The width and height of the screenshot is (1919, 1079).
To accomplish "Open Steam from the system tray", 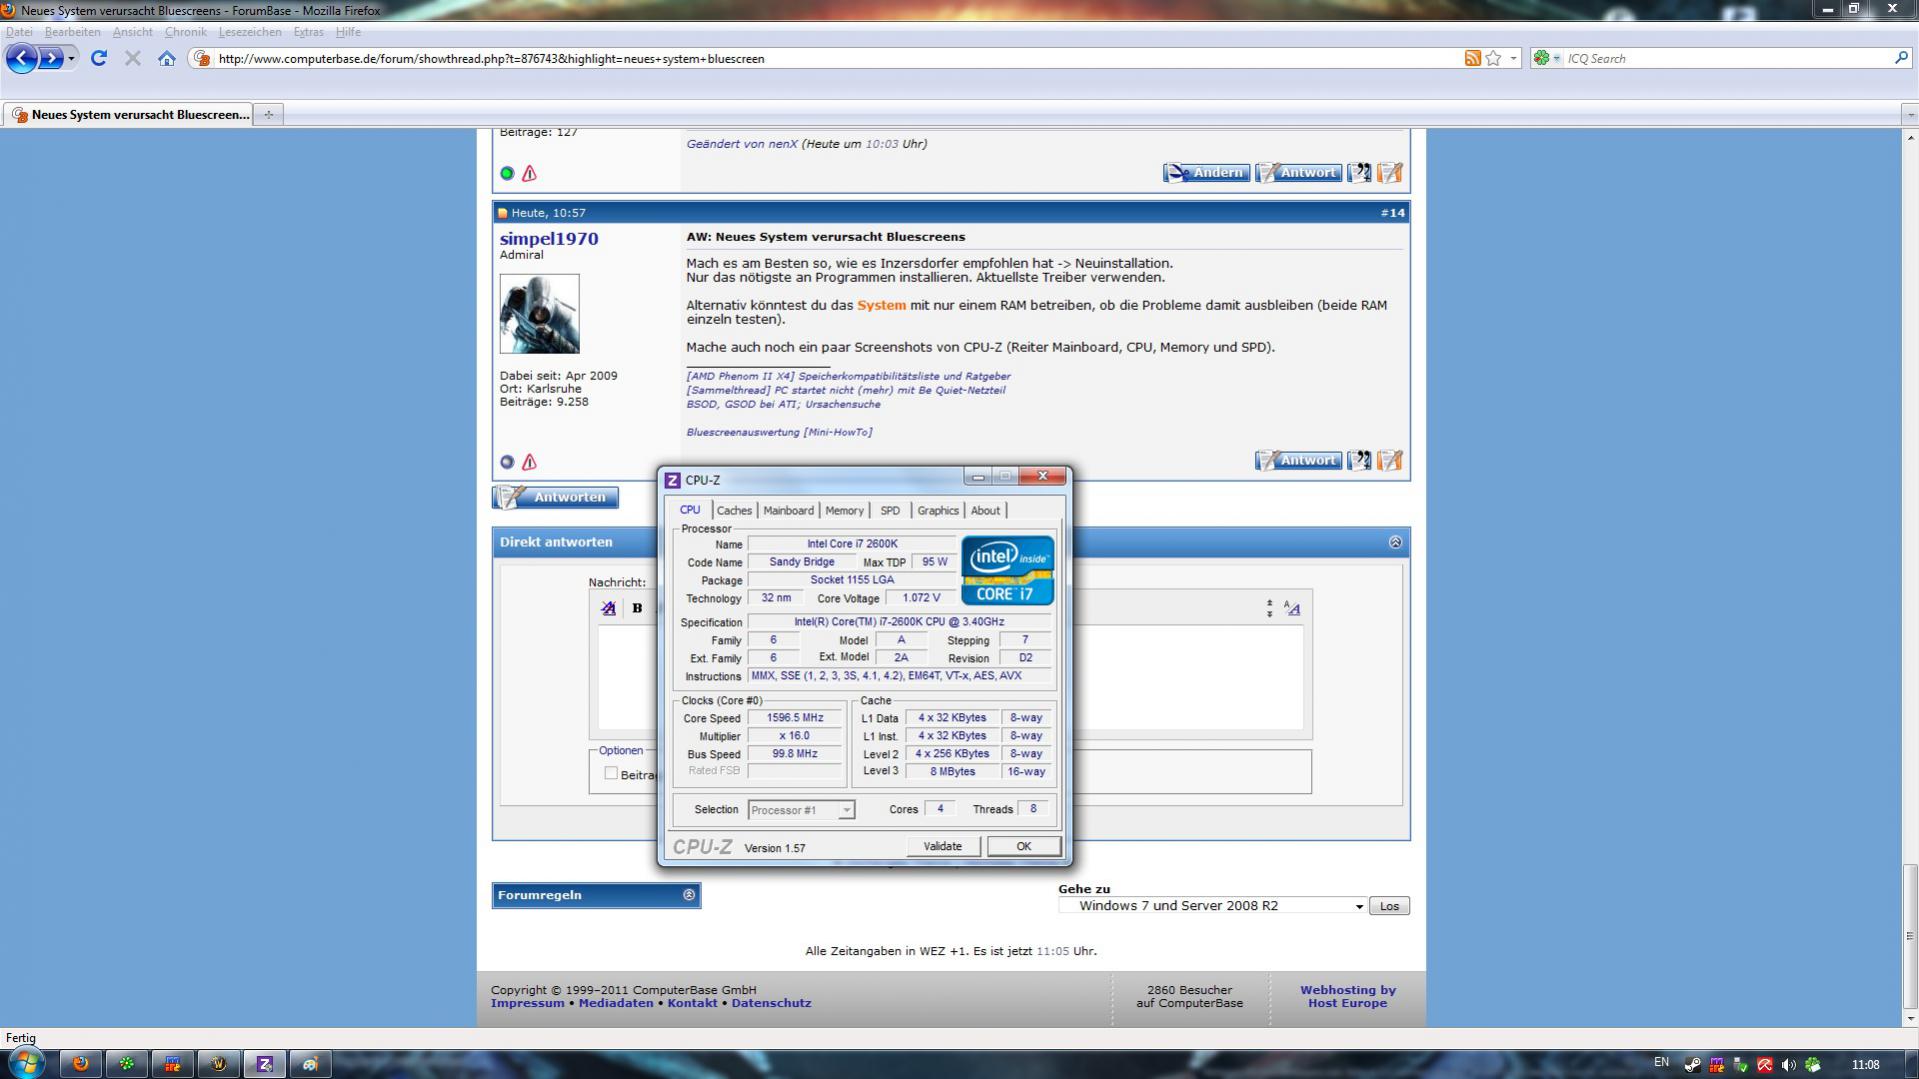I will coord(1692,1065).
